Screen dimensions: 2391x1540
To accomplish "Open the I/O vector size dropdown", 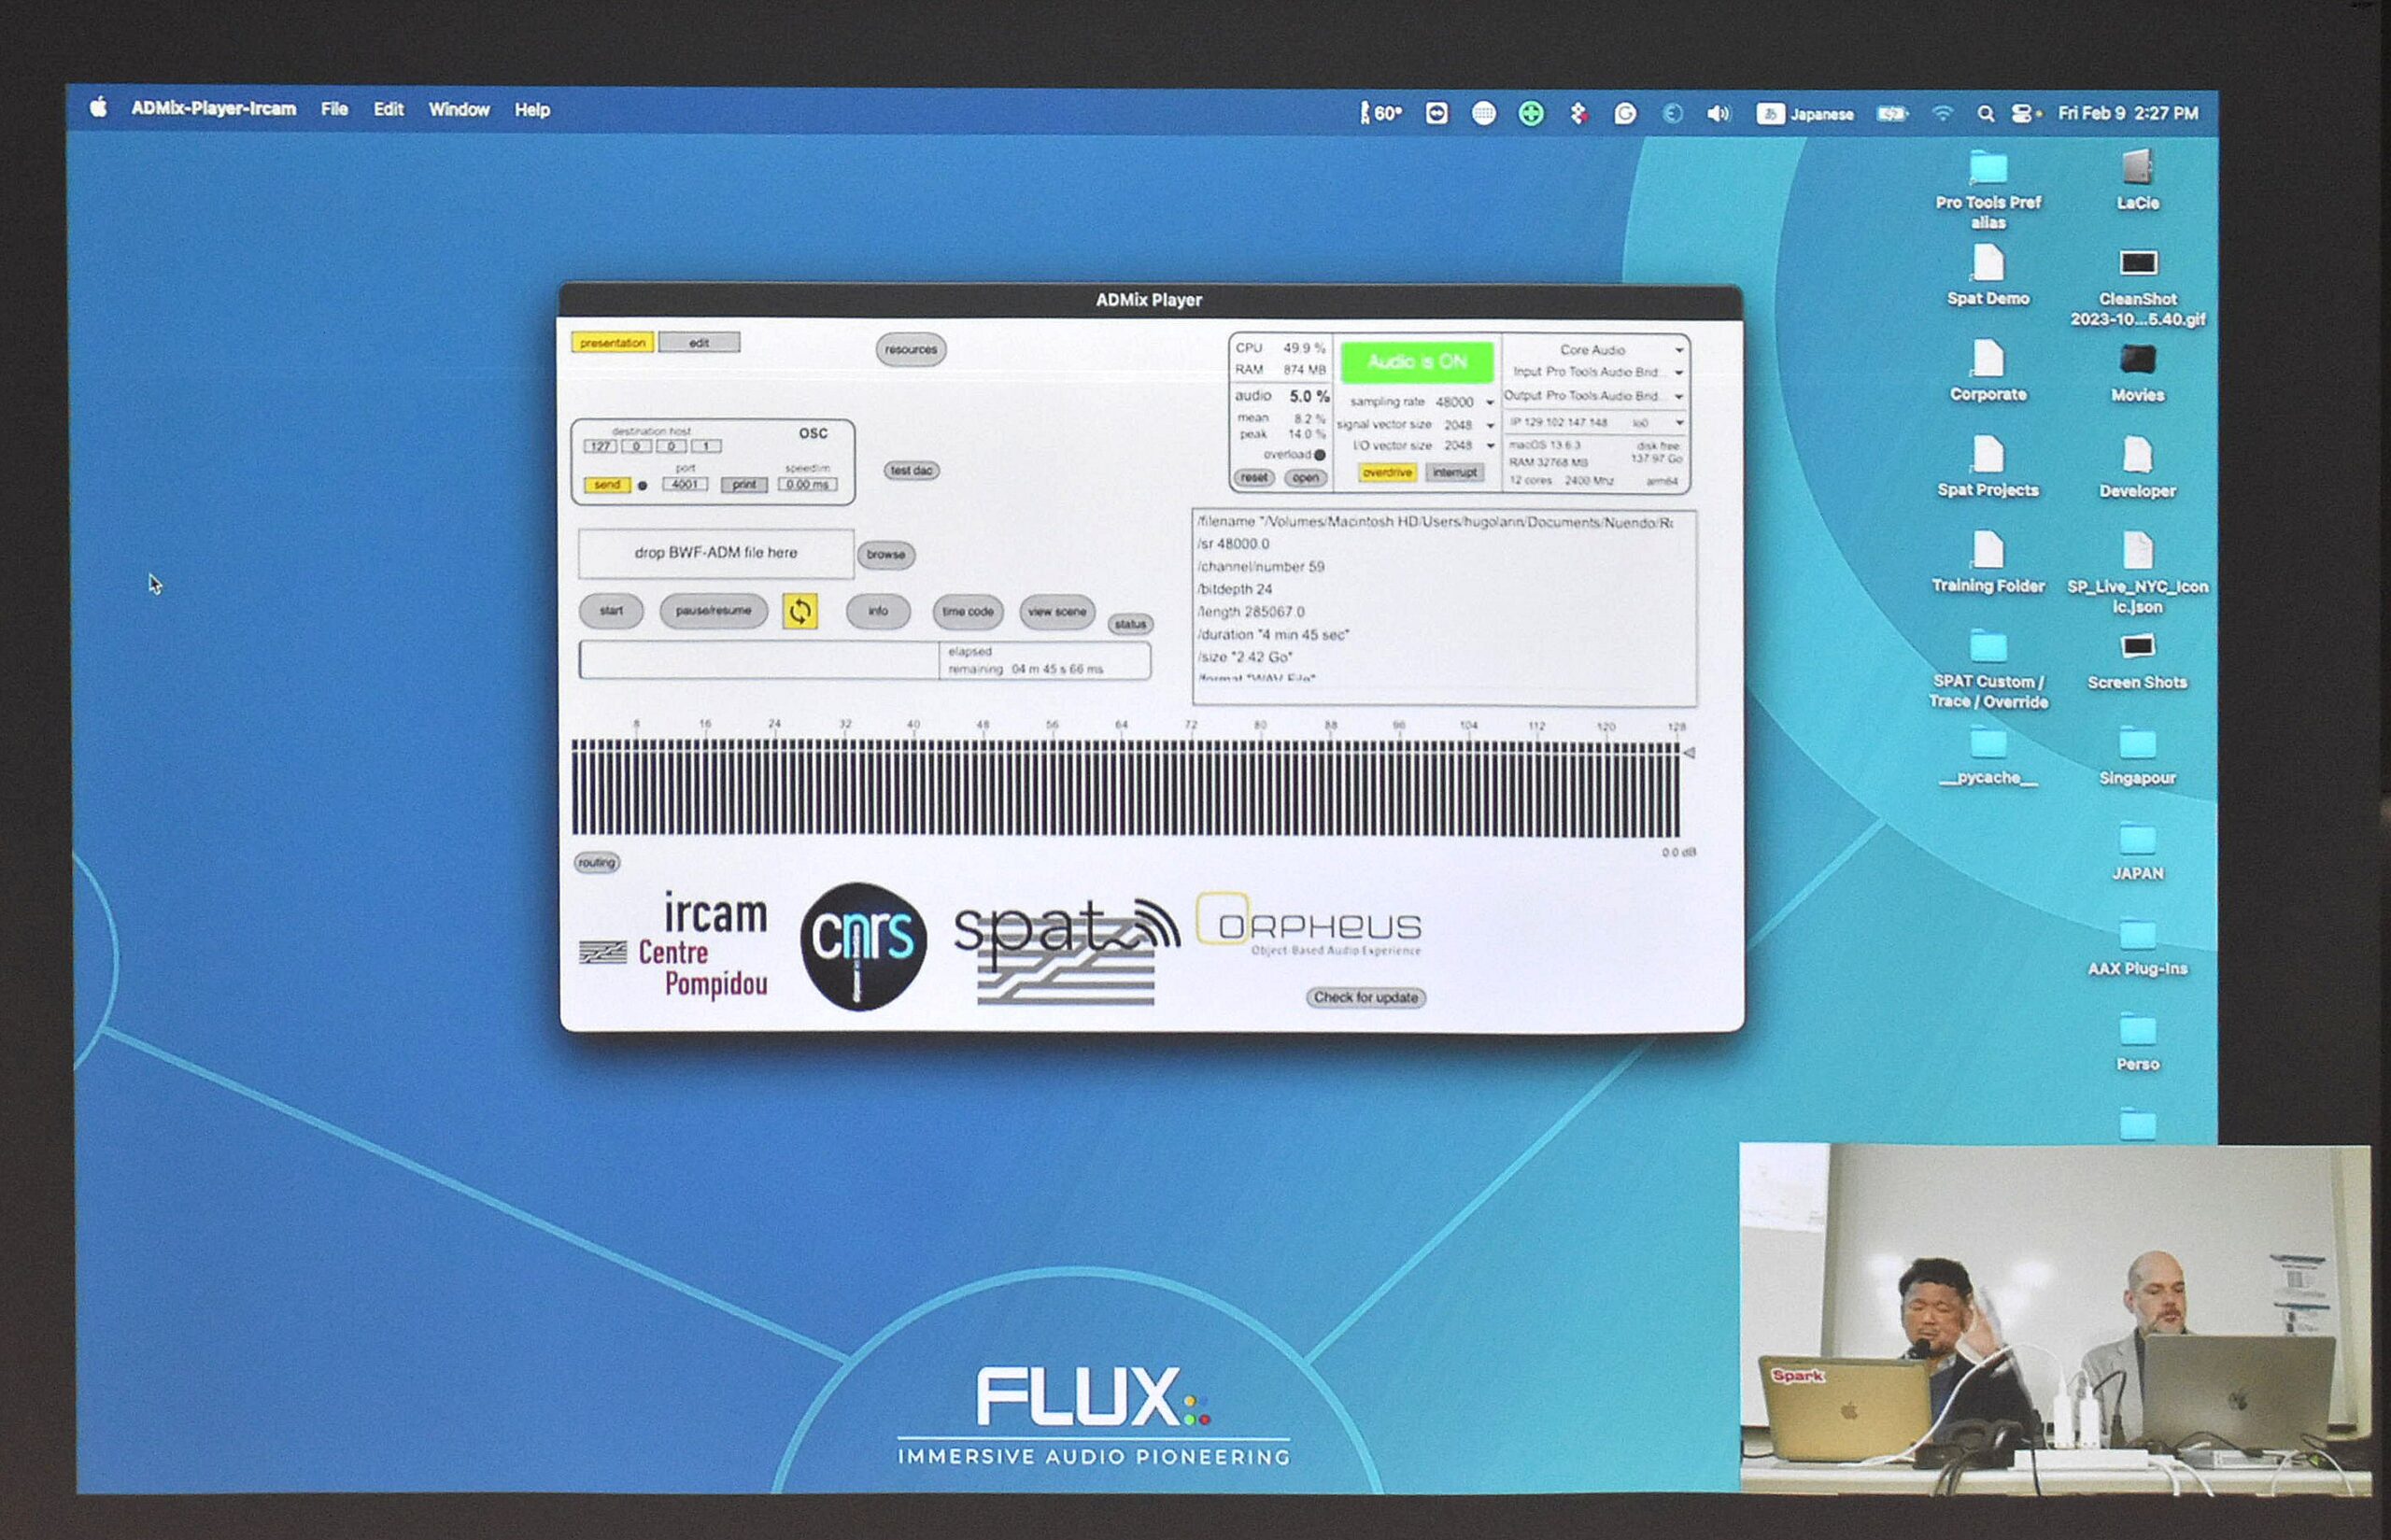I will coord(1468,446).
